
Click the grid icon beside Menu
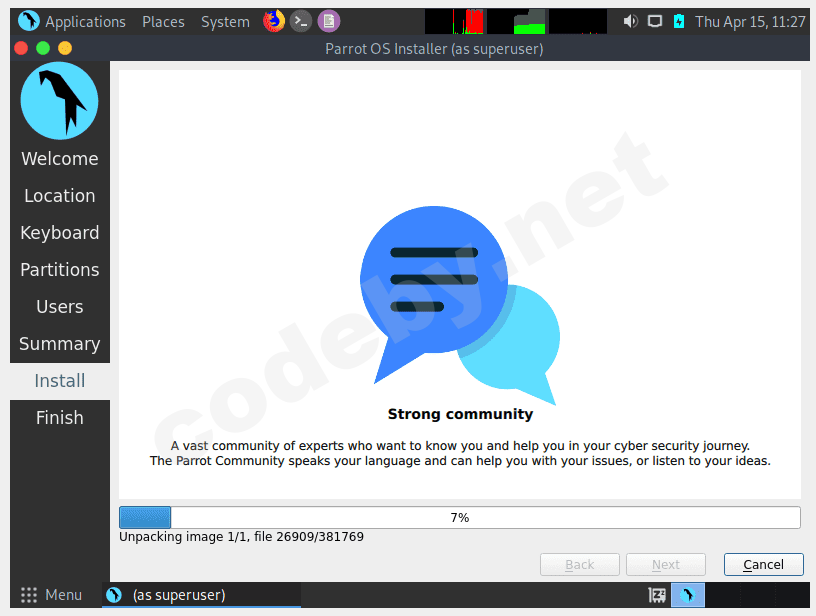29,595
